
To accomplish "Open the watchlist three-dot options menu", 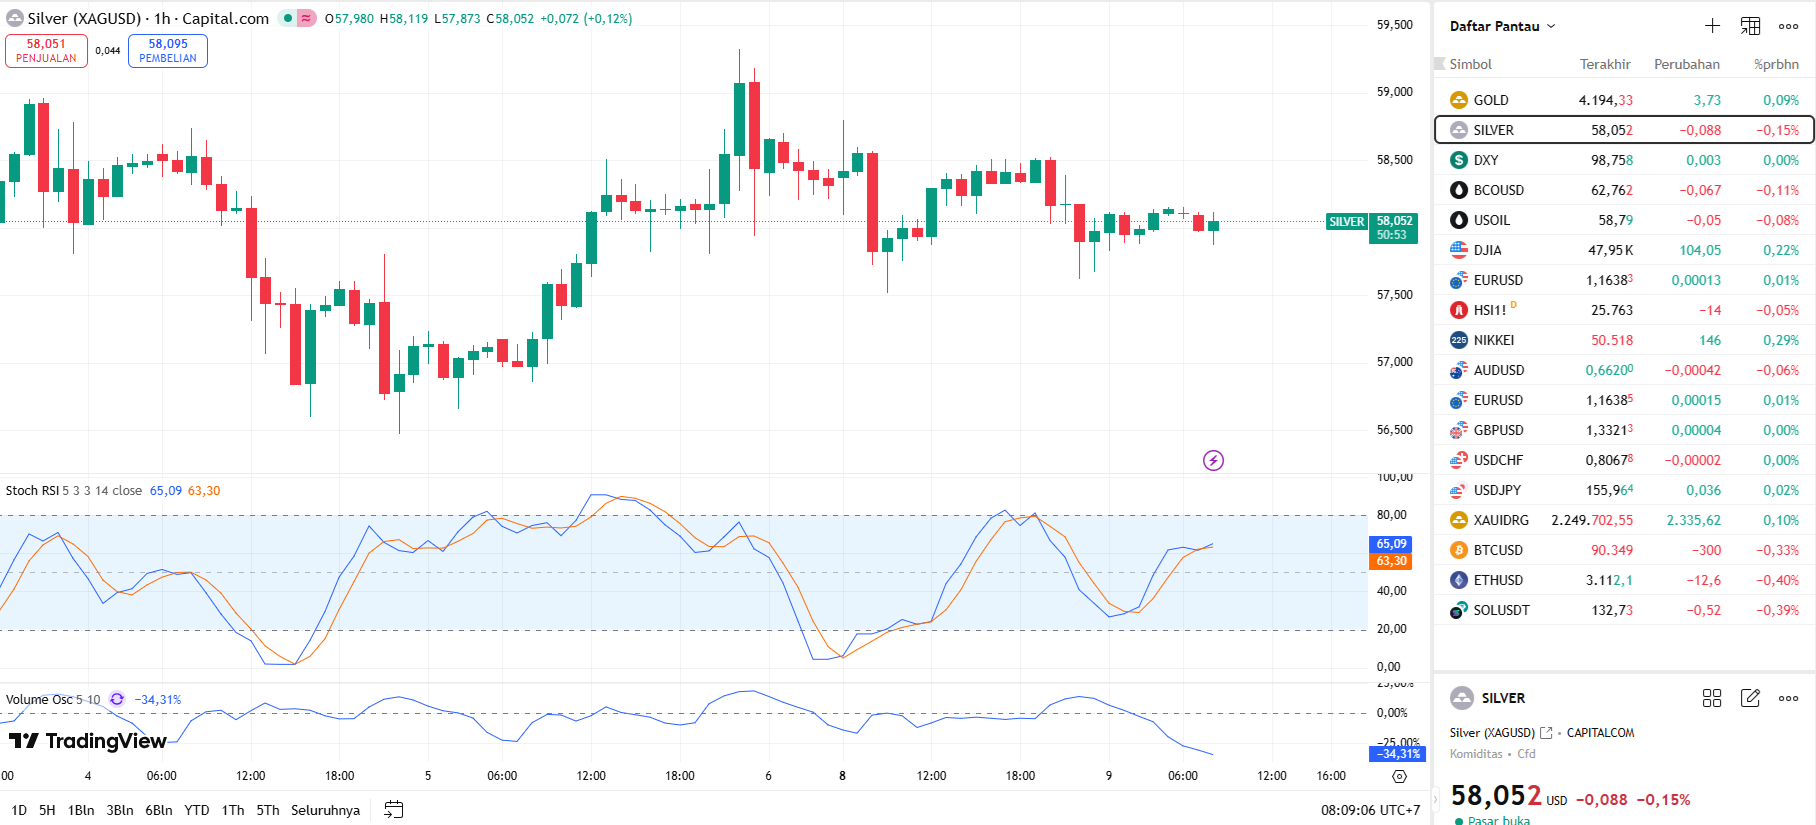I will pyautogui.click(x=1788, y=26).
